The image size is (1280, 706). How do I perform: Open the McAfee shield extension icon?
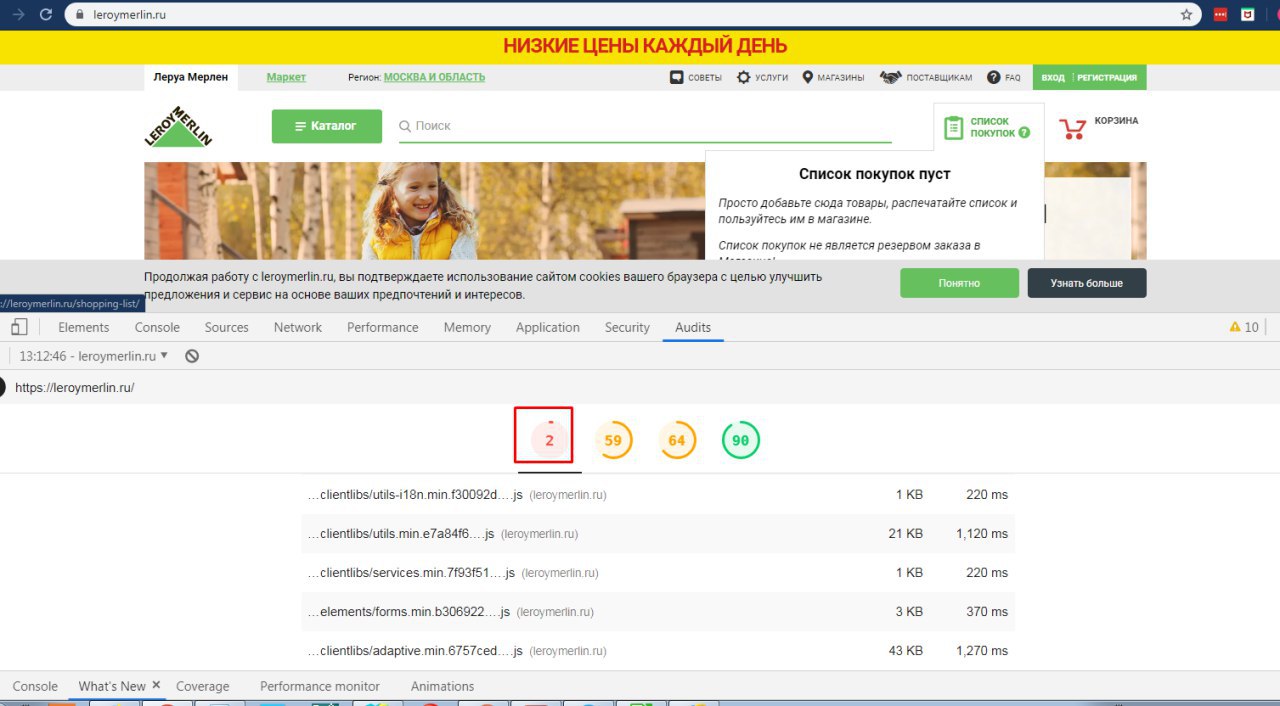click(1248, 15)
